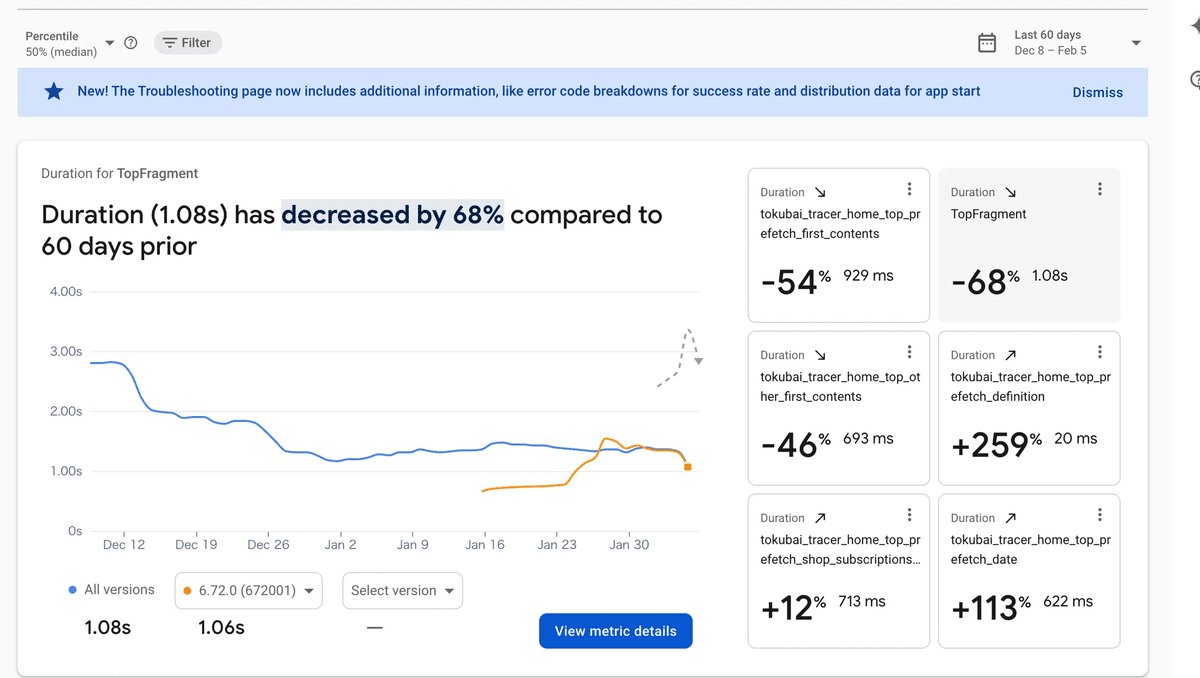This screenshot has height=678, width=1200.
Task: Click the calendar icon for date range
Action: pyautogui.click(x=987, y=42)
